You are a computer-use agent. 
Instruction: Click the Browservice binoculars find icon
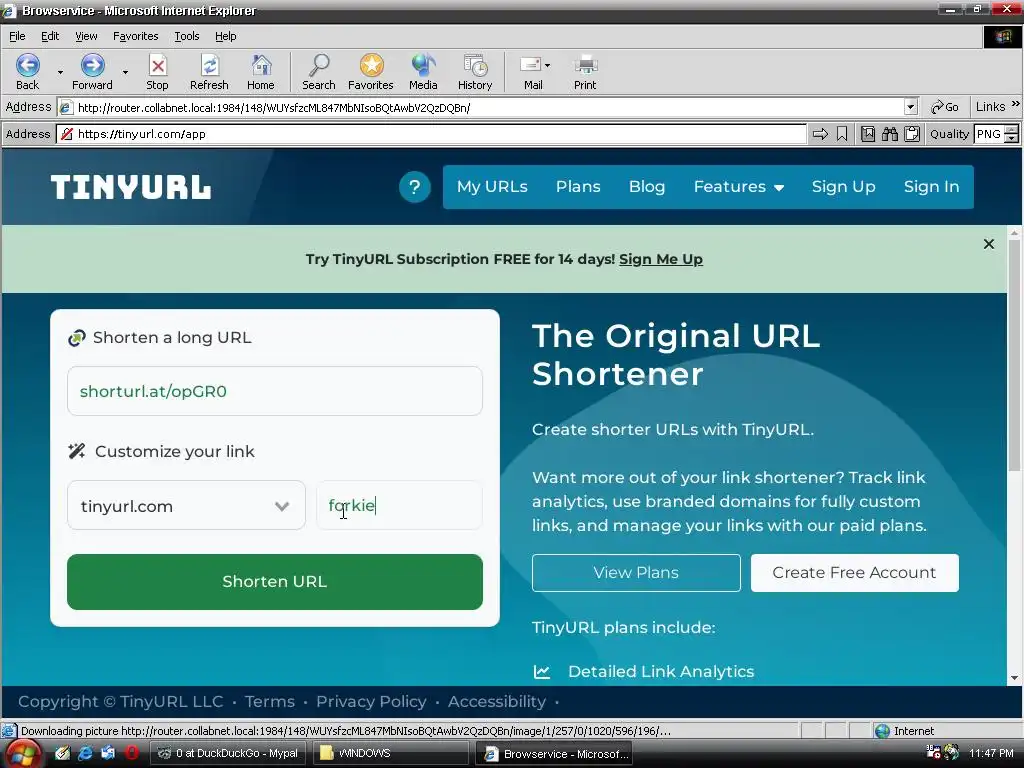coord(889,134)
